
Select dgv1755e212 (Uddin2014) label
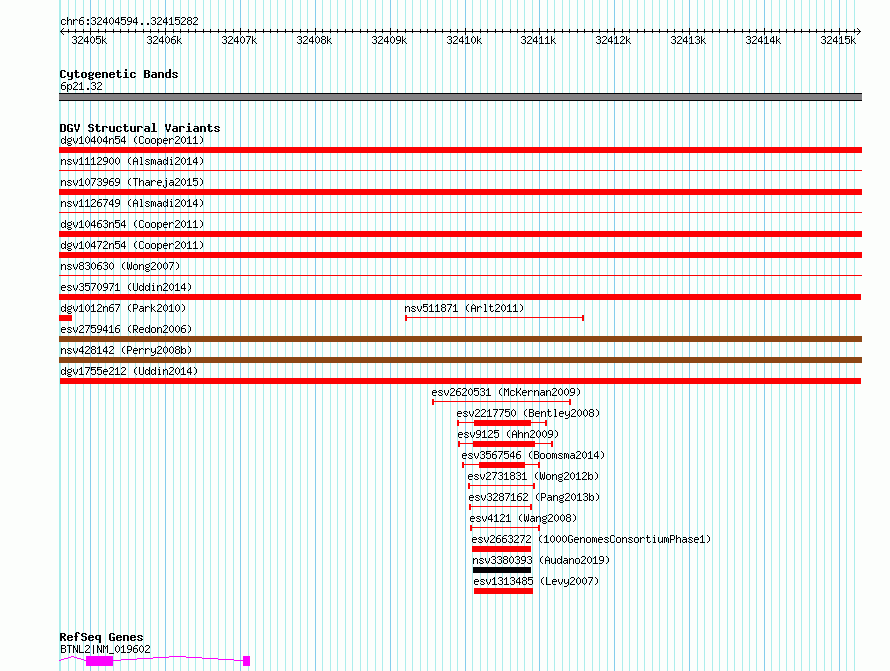129,371
